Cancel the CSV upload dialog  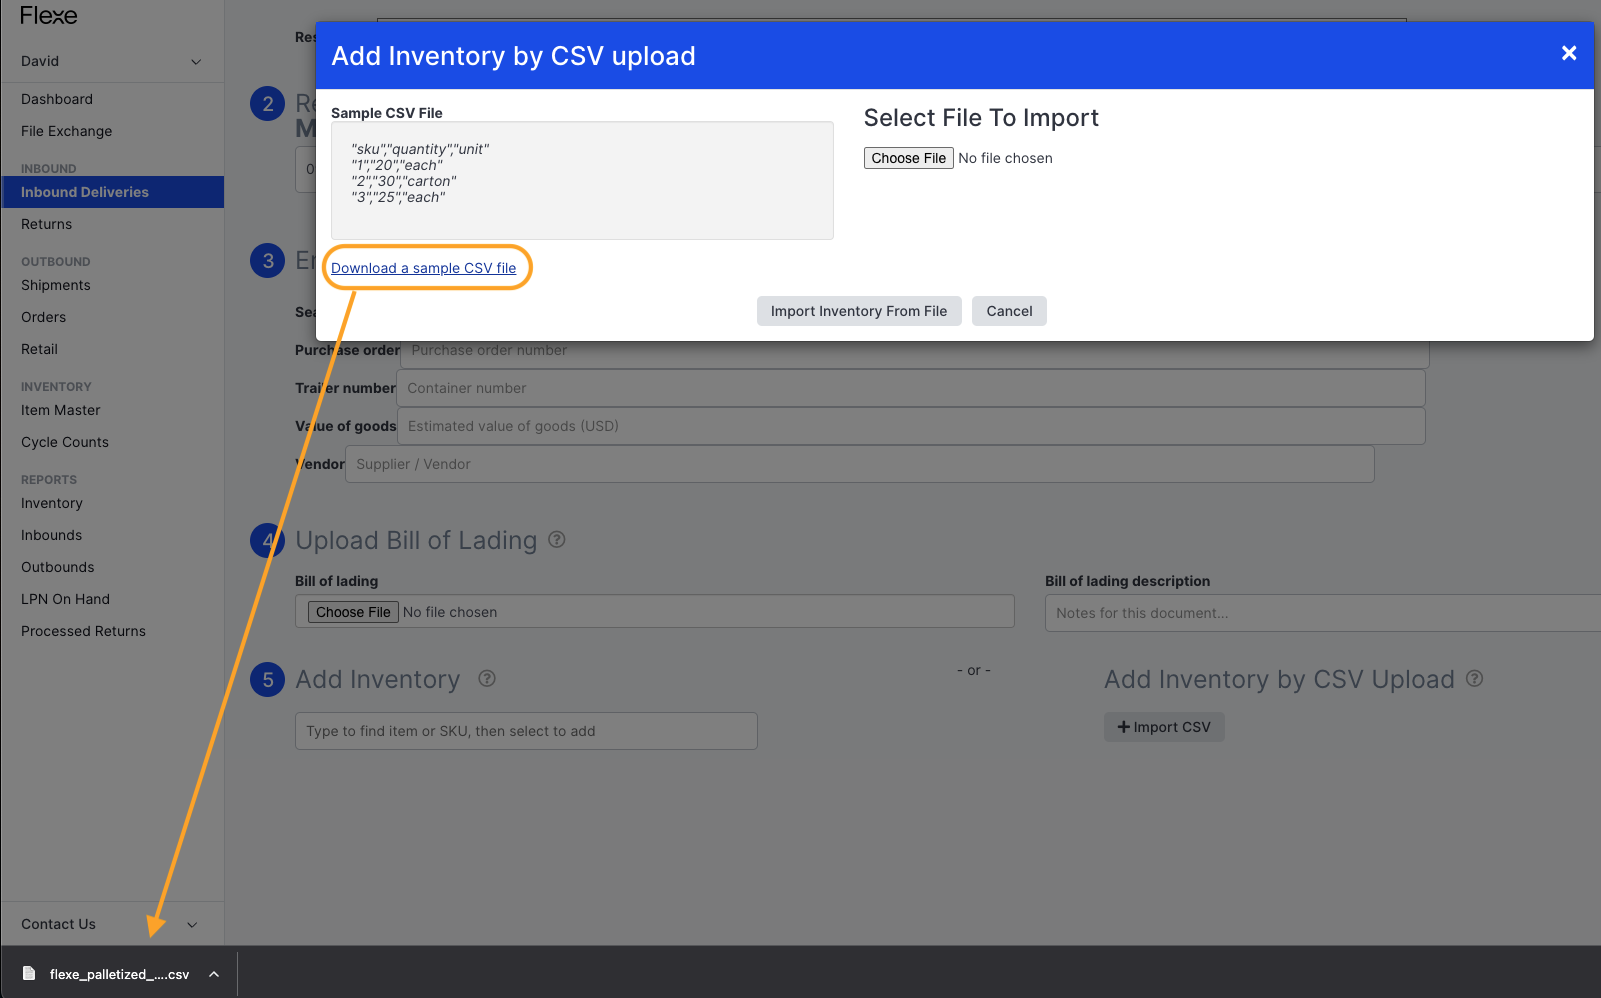(1009, 311)
